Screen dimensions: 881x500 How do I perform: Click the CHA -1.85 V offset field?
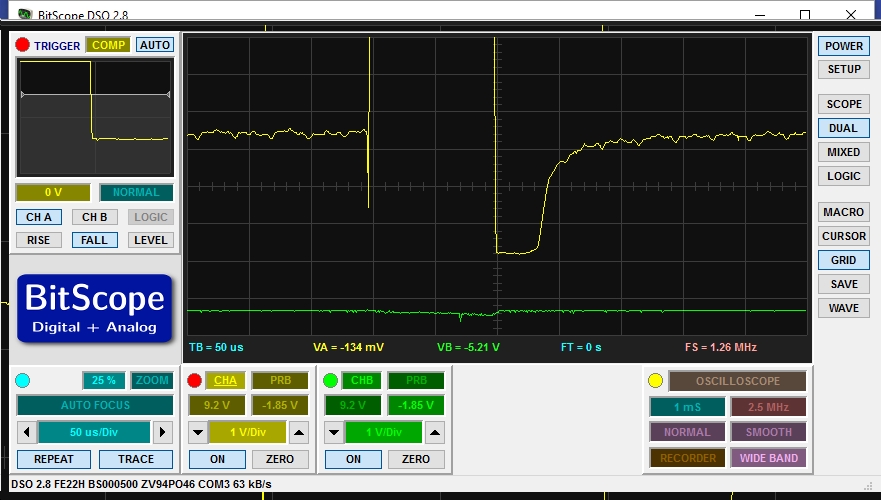[280, 405]
